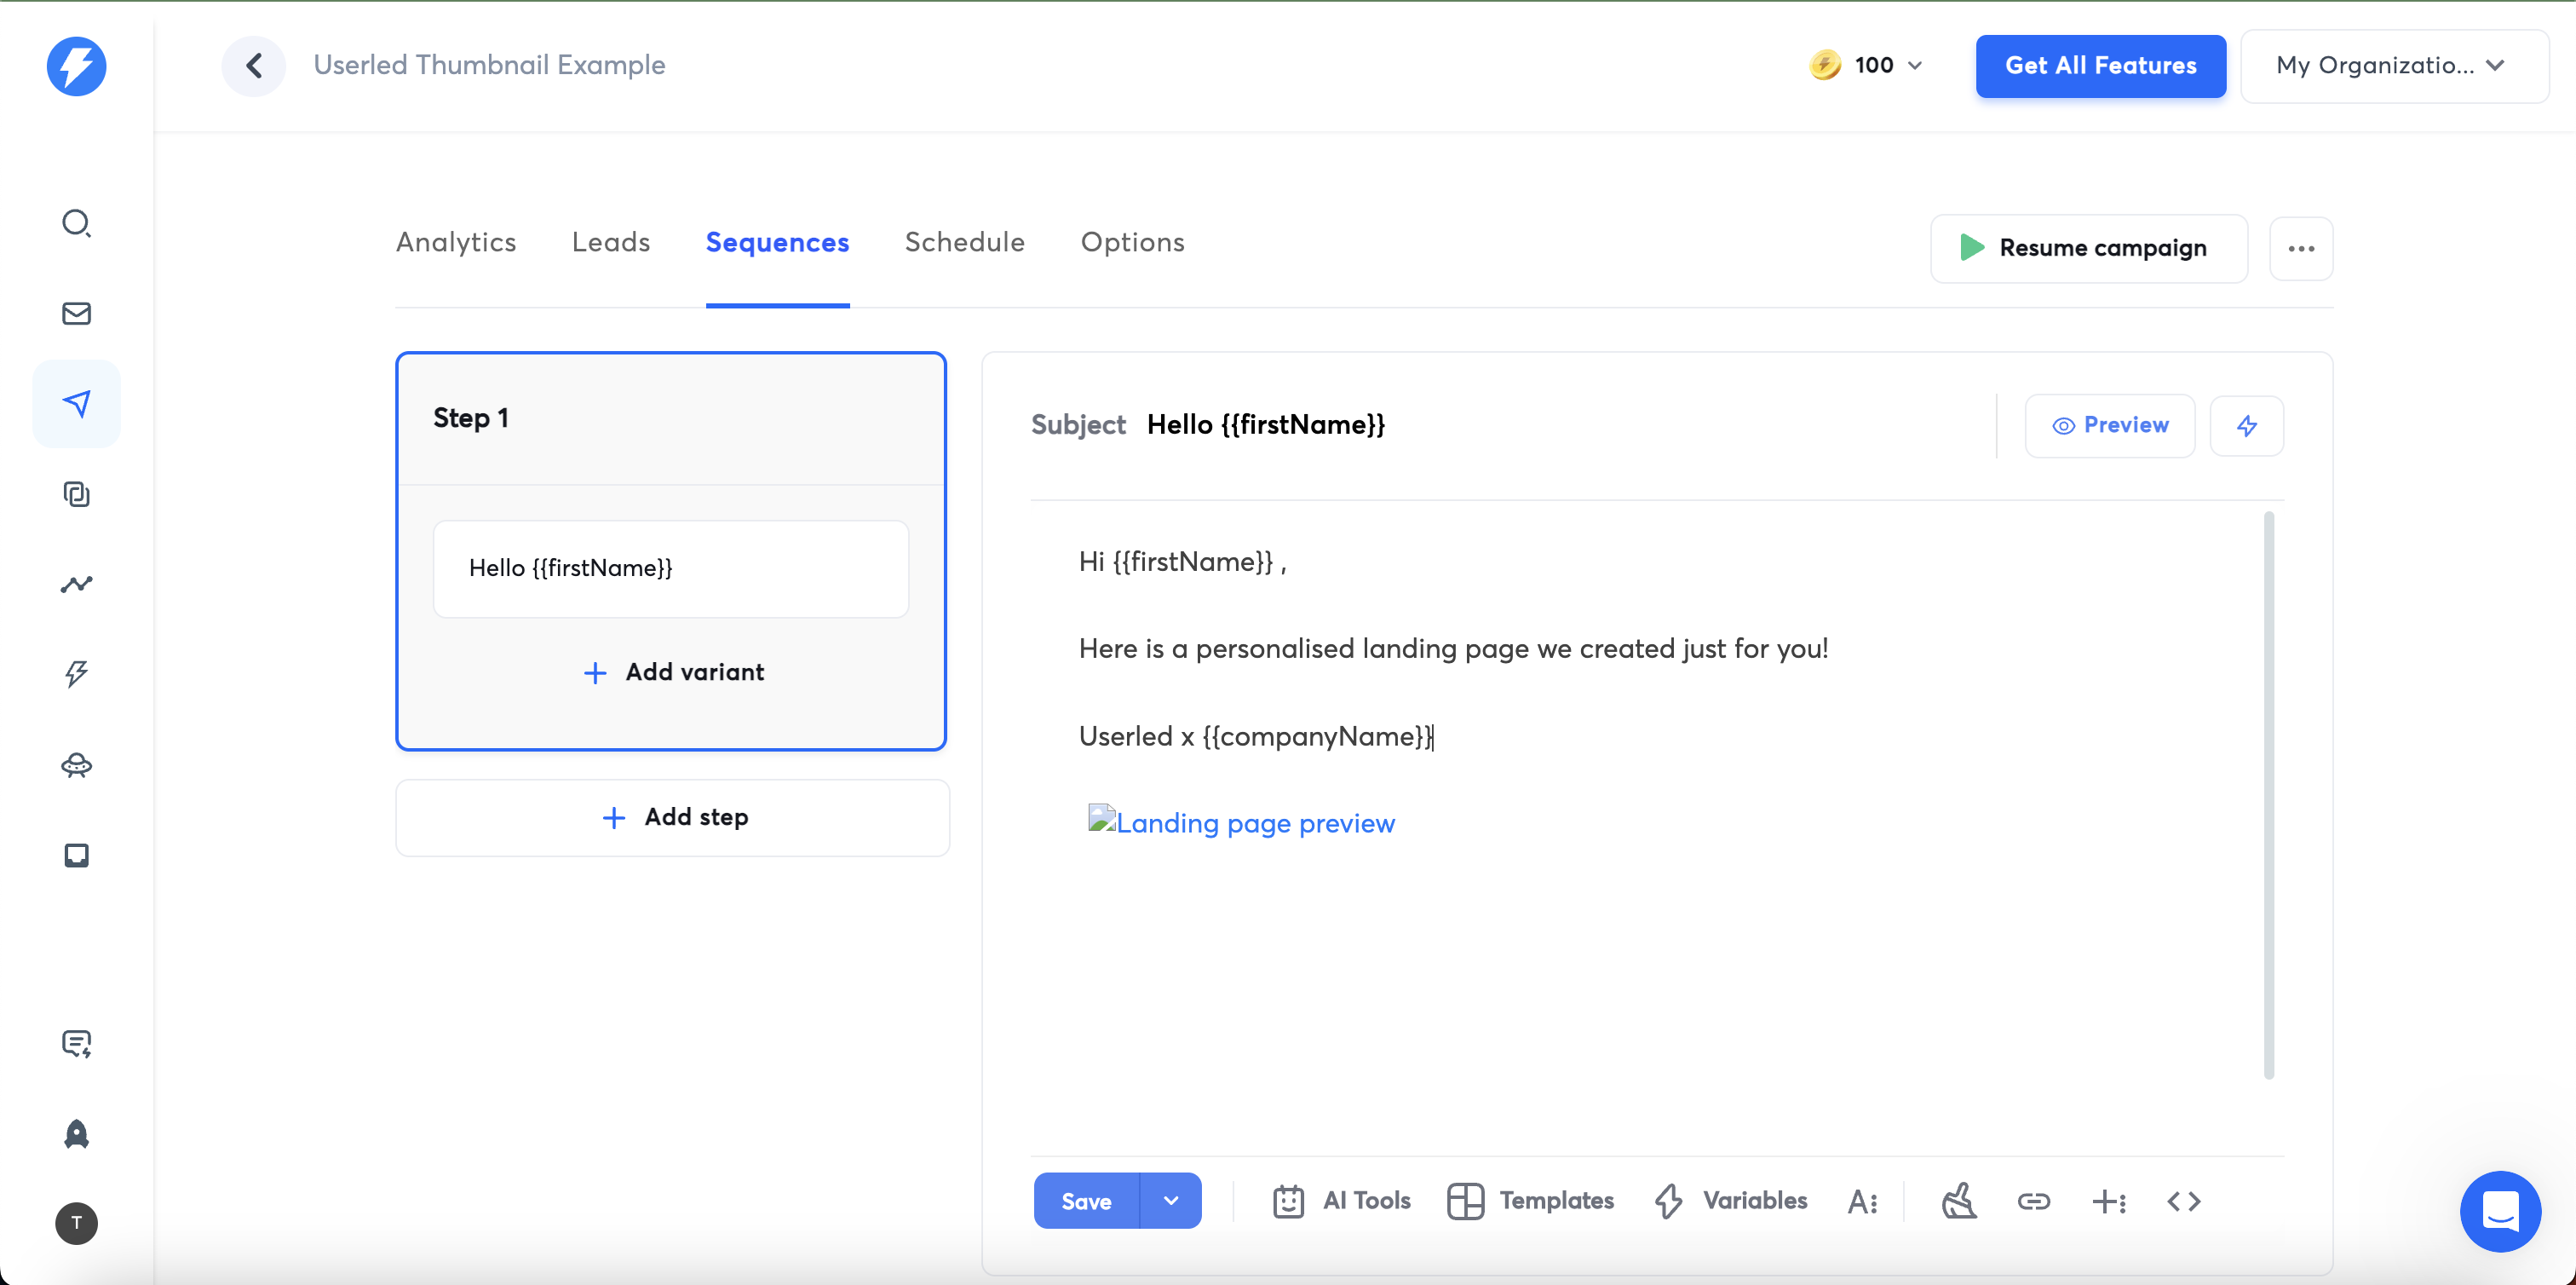The image size is (2576, 1285).
Task: Click the Subject field containing Hello {{firstName}}
Action: pyautogui.click(x=1265, y=425)
